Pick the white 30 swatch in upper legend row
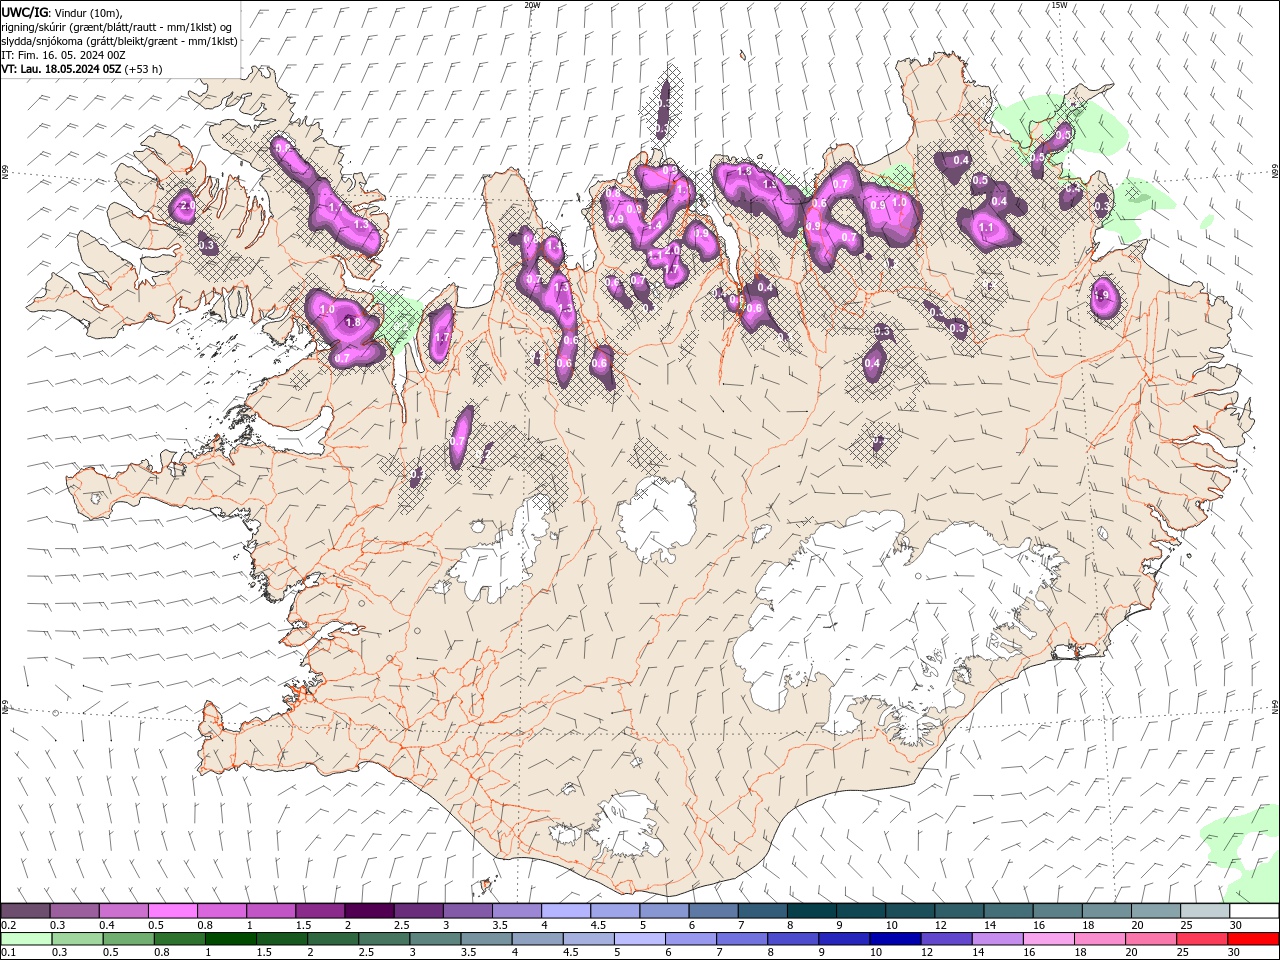The height and width of the screenshot is (960, 1280). coord(1254,911)
